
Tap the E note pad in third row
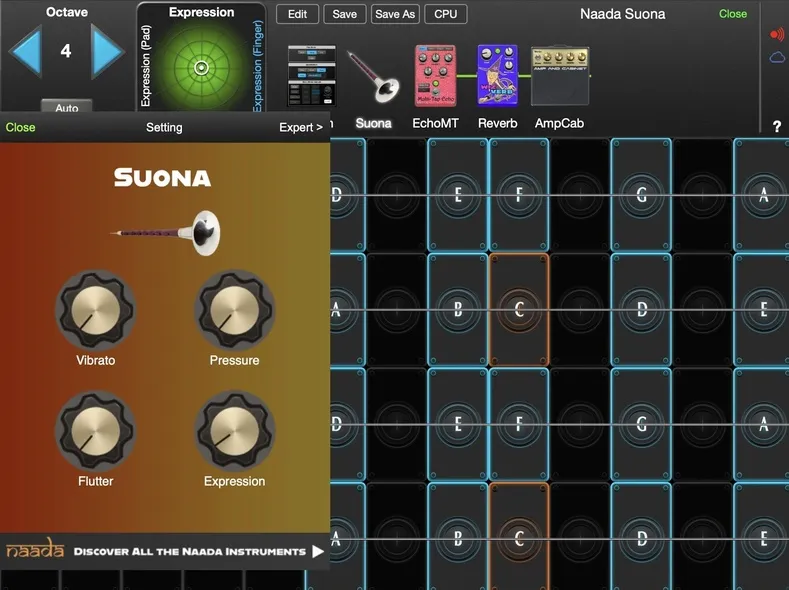(x=458, y=424)
